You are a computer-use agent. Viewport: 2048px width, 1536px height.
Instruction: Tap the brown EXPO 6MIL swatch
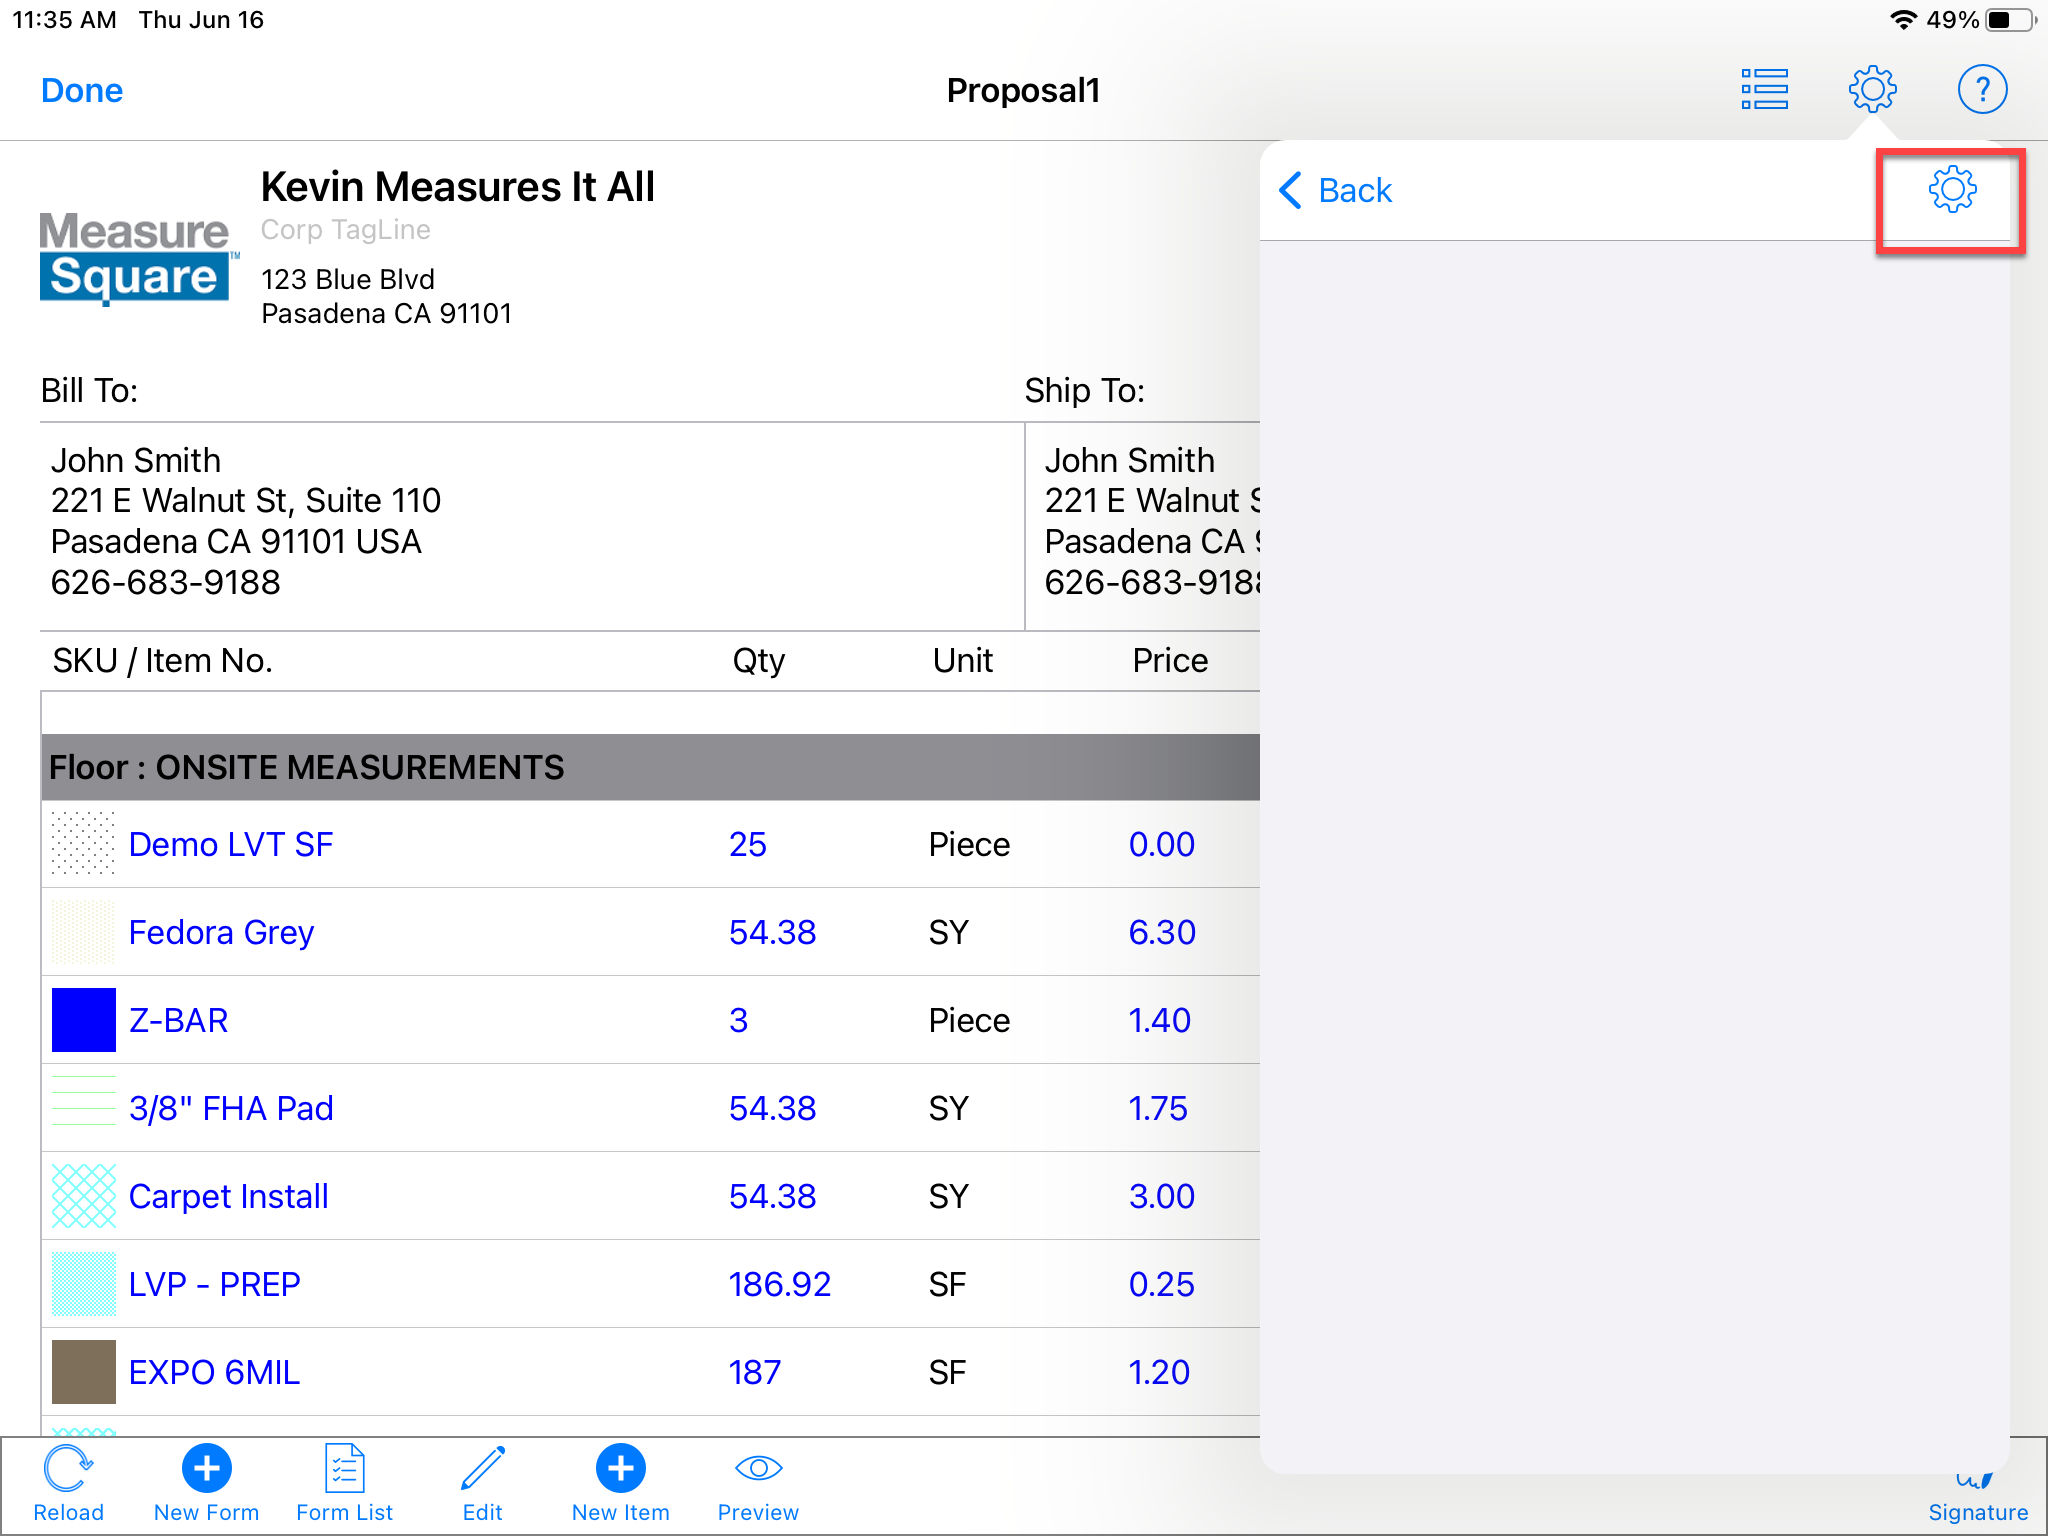point(84,1372)
